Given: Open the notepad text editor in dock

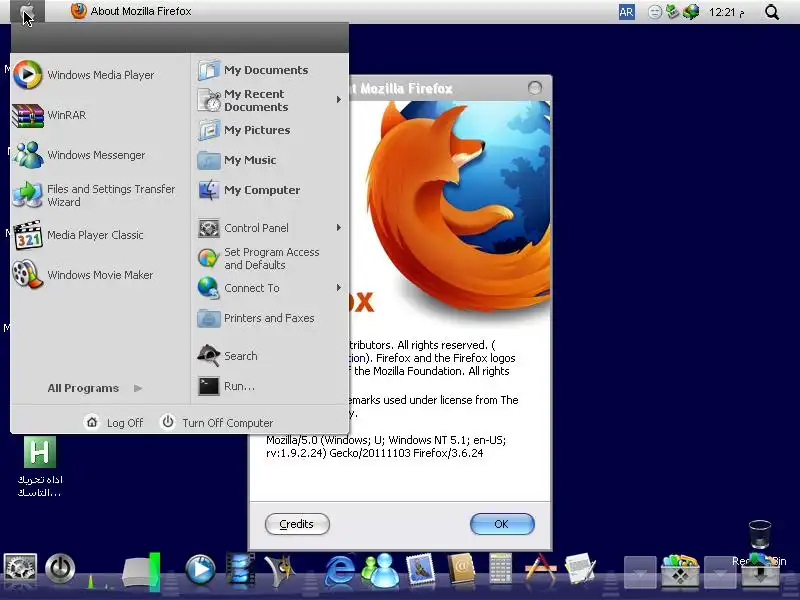Looking at the screenshot, I should (x=581, y=569).
